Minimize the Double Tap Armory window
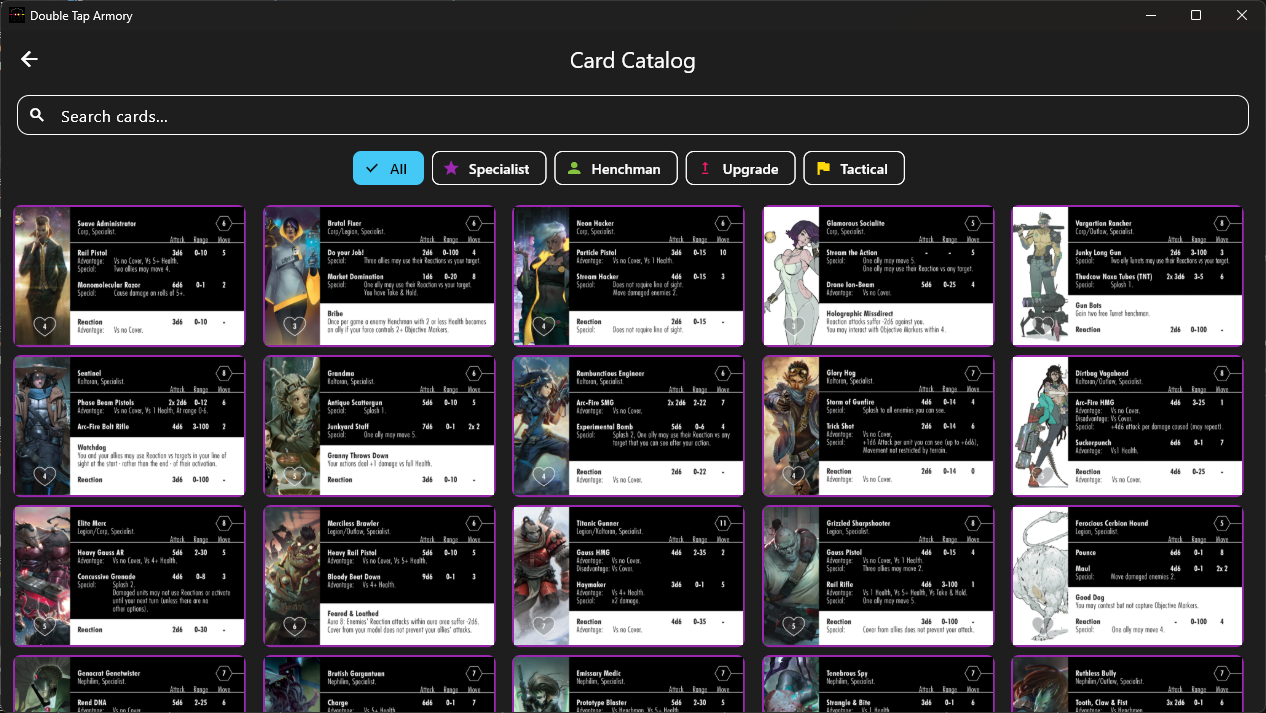Viewport: 1266px width, 713px height. (x=1149, y=15)
